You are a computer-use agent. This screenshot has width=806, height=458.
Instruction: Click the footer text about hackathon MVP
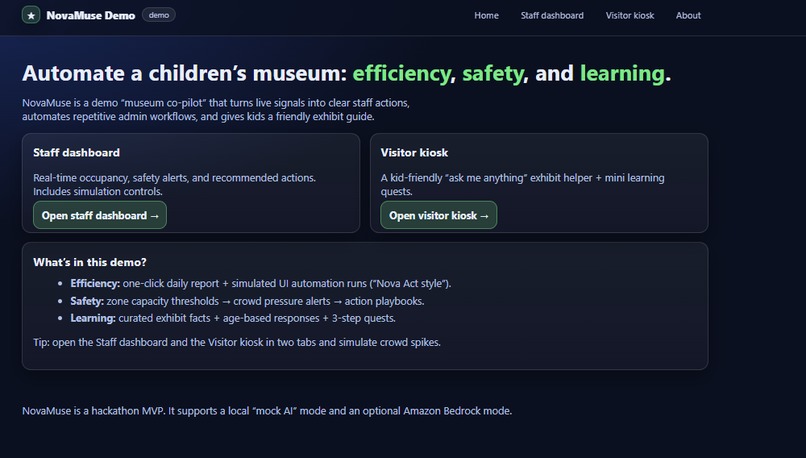coord(267,411)
